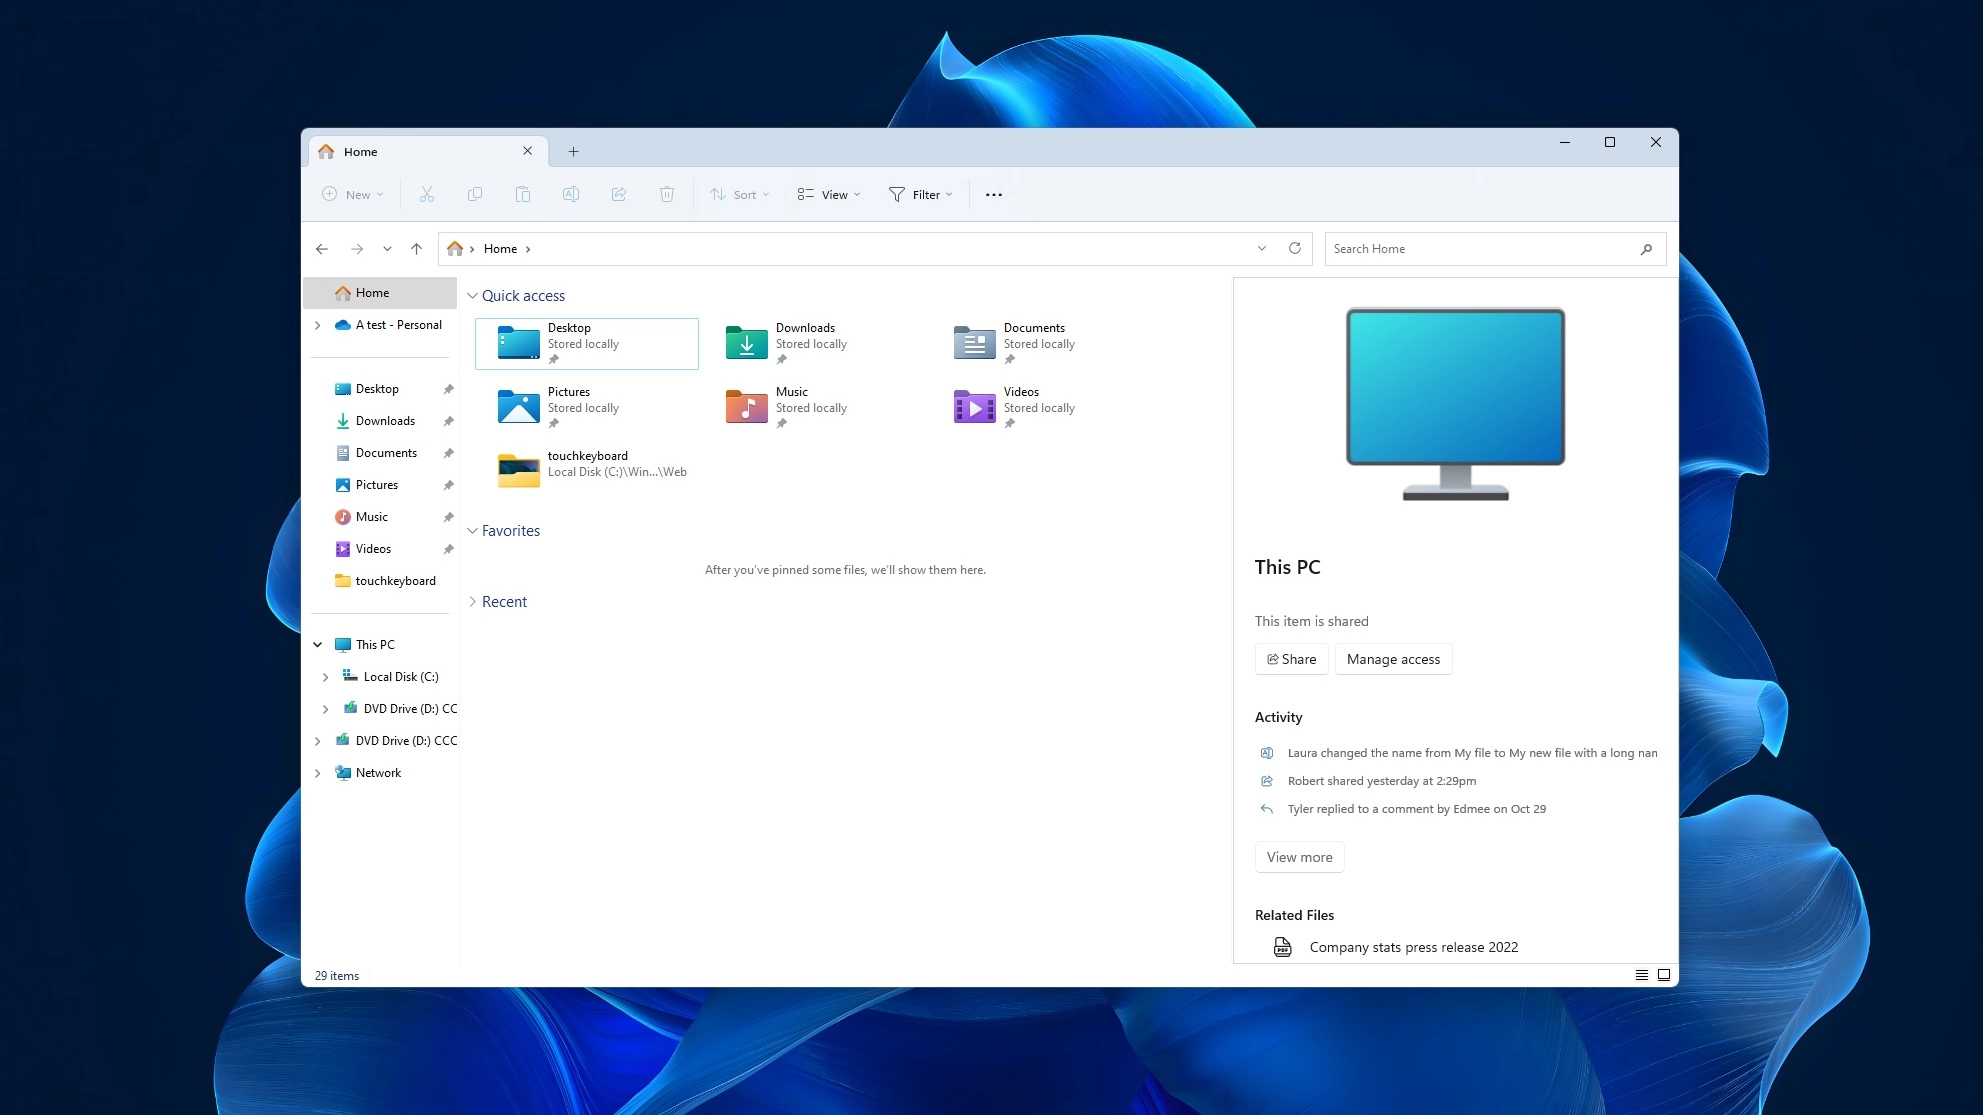Switch to details view in status bar
The height and width of the screenshot is (1115, 1983).
coord(1642,975)
